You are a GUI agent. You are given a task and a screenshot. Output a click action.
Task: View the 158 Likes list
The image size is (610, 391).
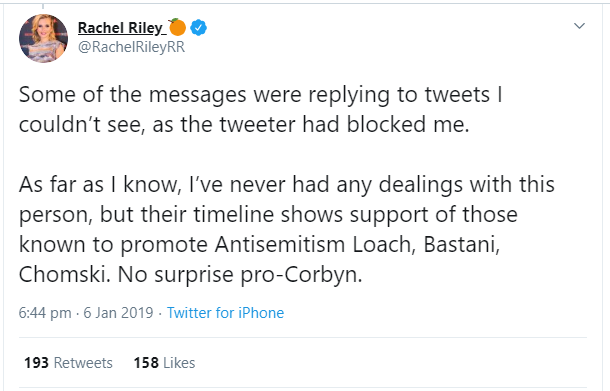[164, 363]
